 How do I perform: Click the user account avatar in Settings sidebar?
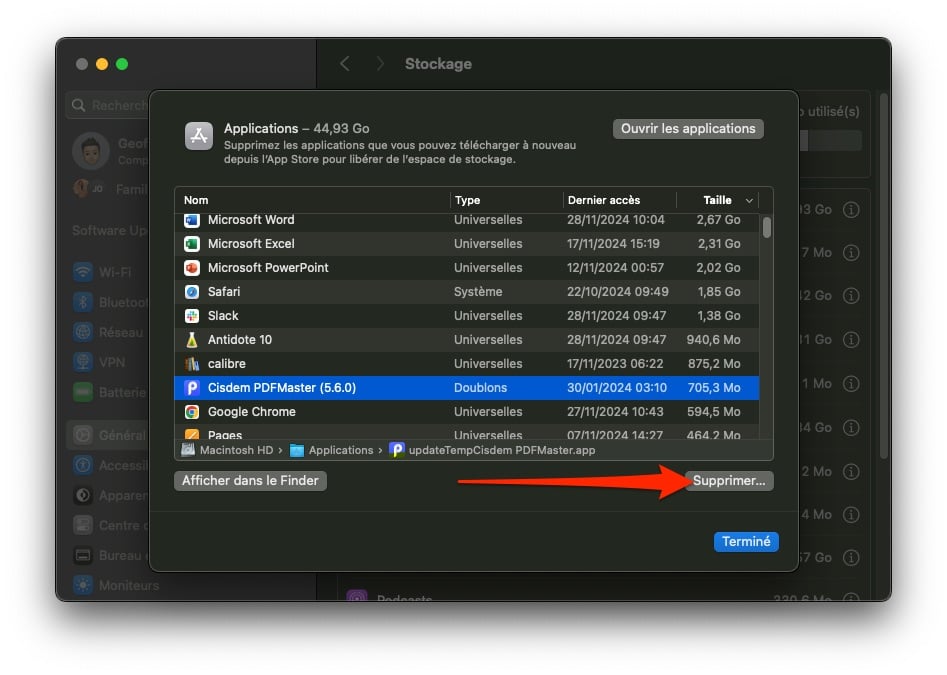[91, 150]
